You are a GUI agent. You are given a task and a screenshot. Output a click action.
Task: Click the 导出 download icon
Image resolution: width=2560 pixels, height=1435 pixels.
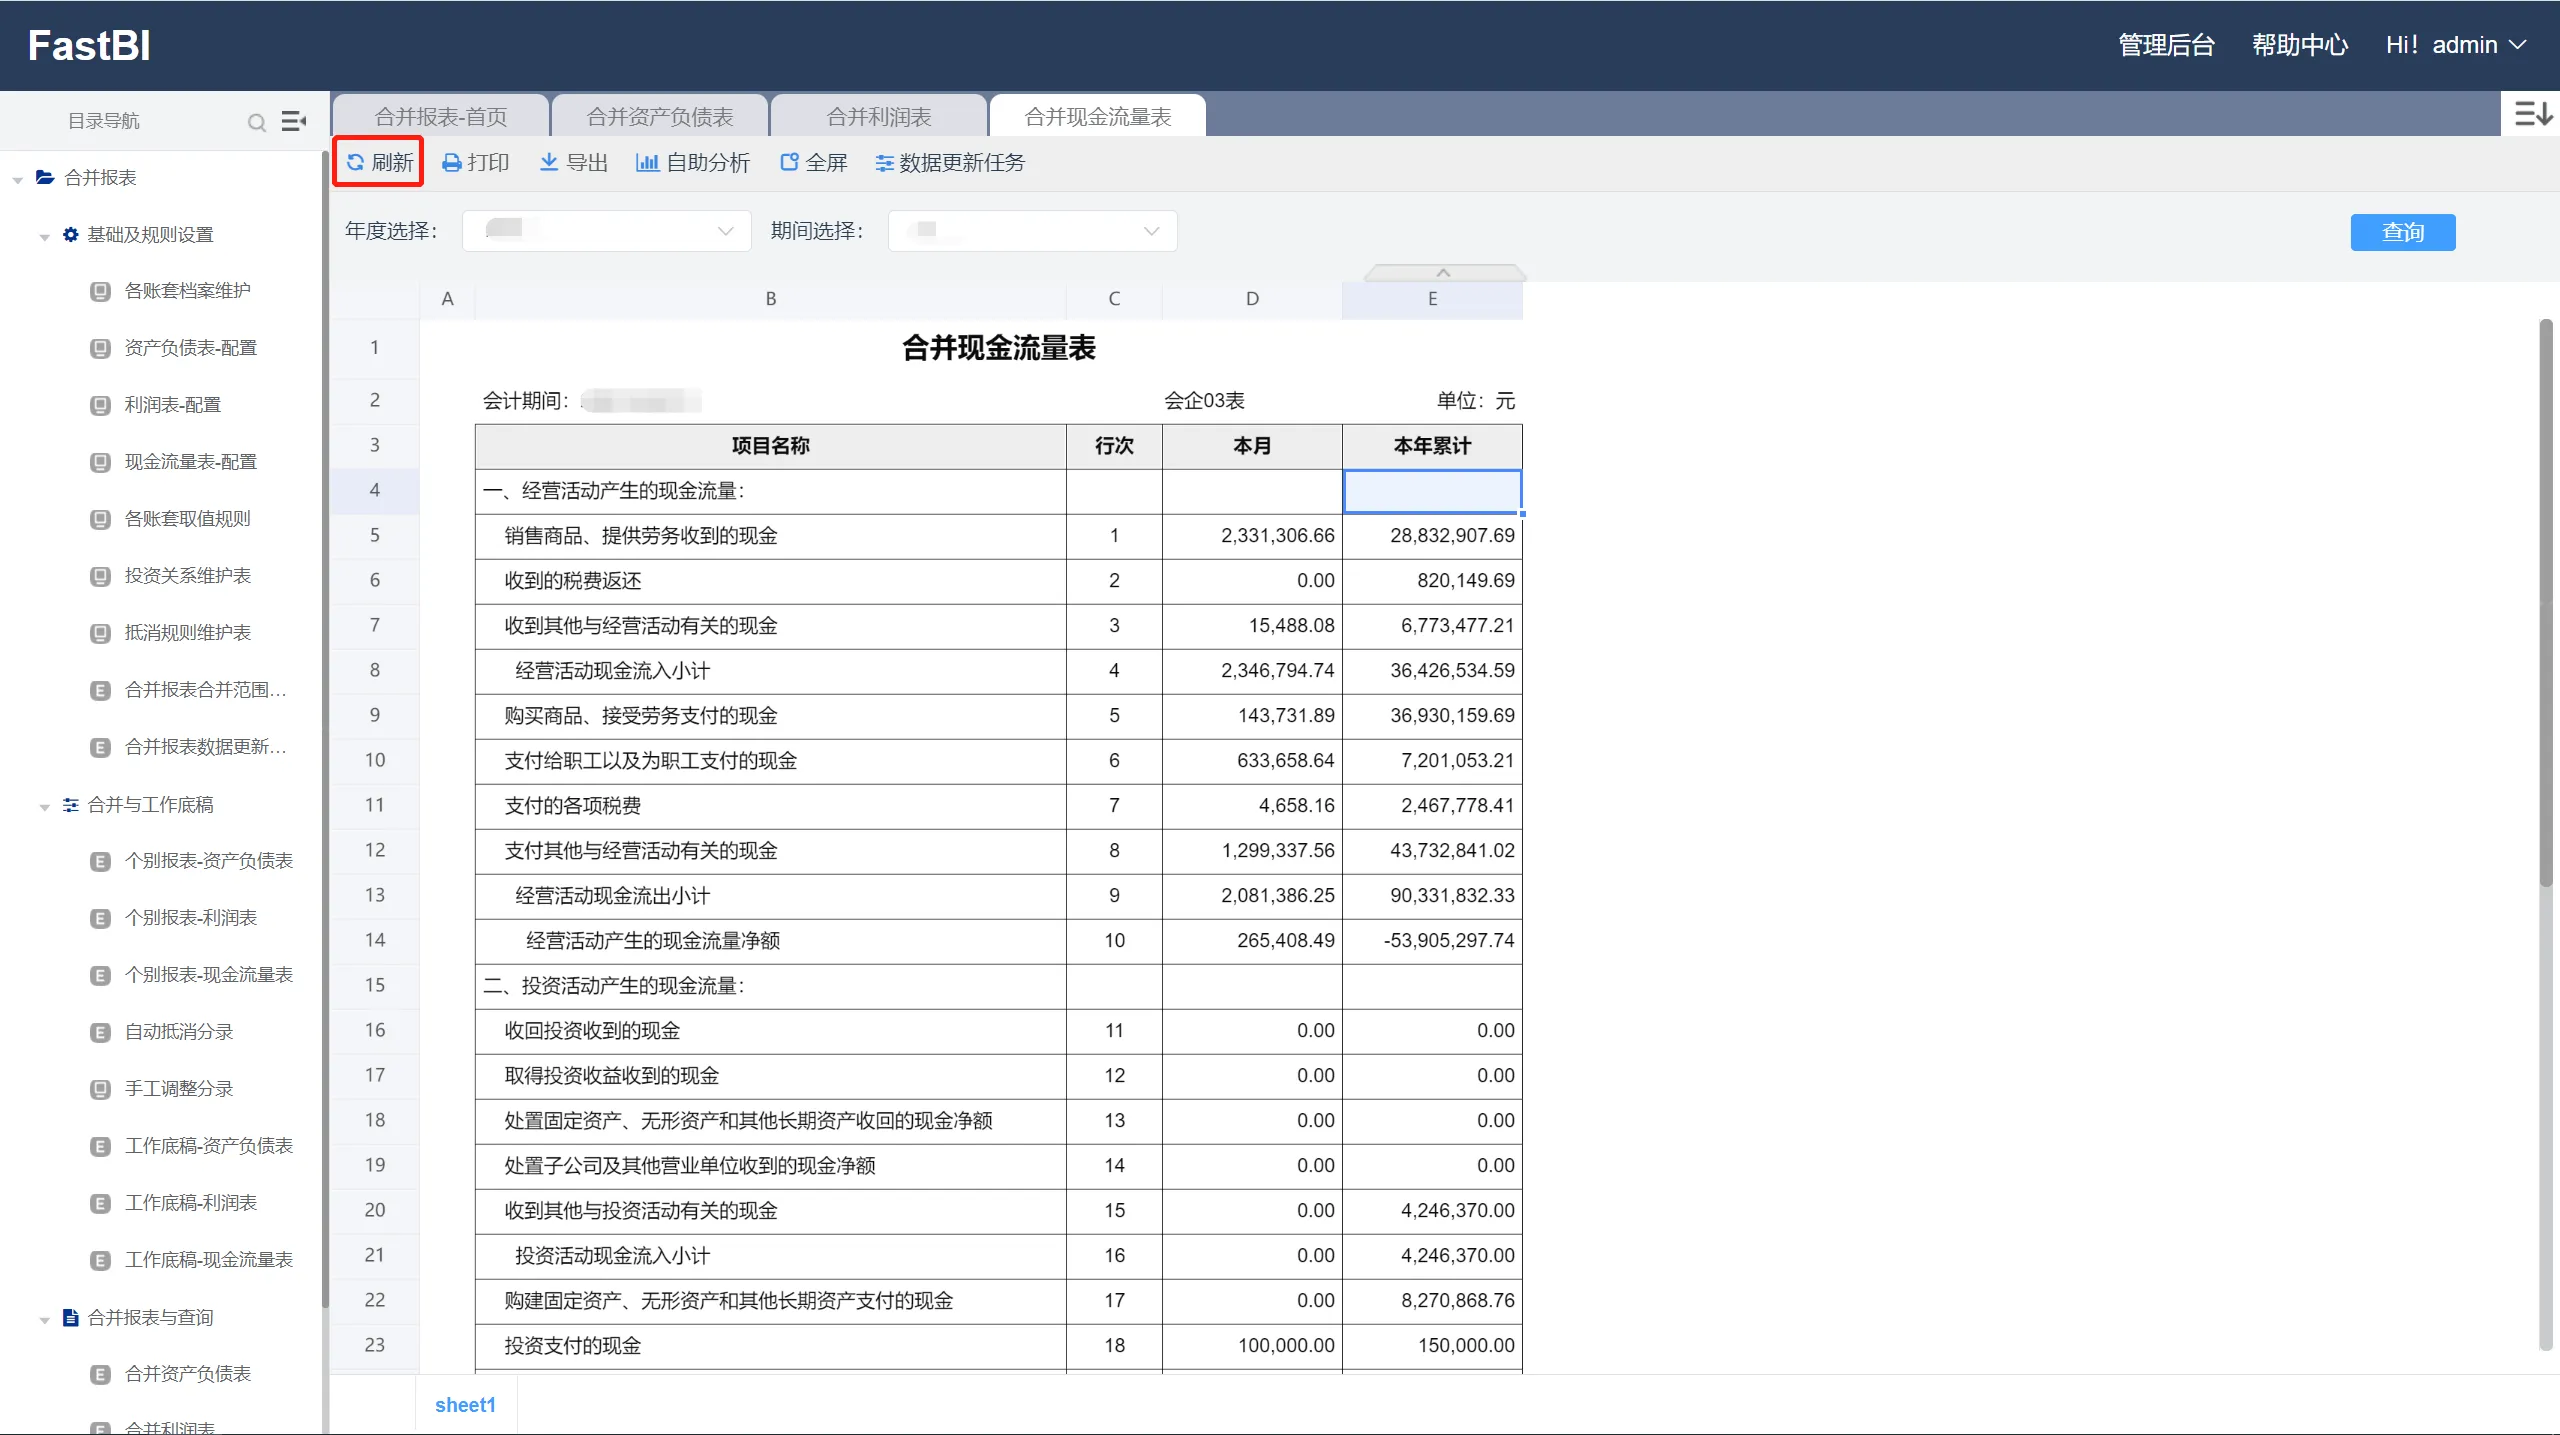pos(549,162)
